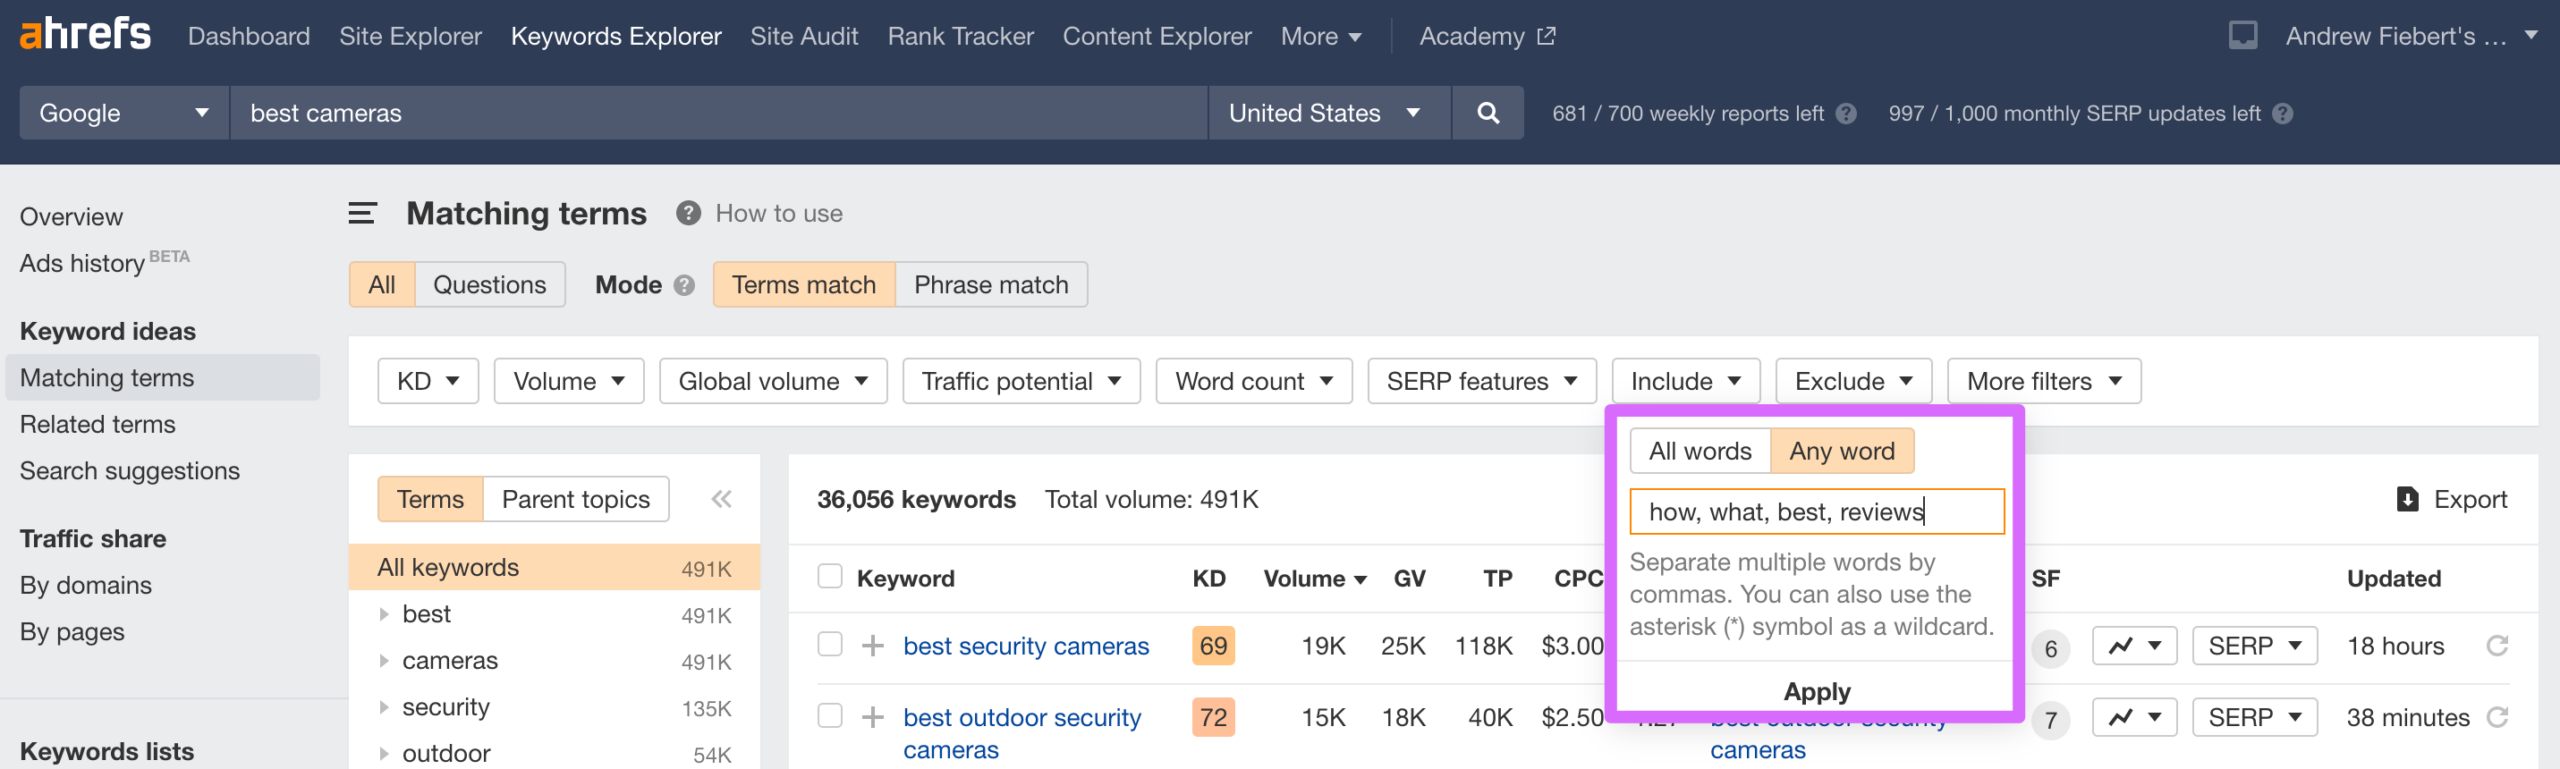This screenshot has width=2560, height=769.
Task: Click the Ahrefs logo
Action: click(x=85, y=34)
